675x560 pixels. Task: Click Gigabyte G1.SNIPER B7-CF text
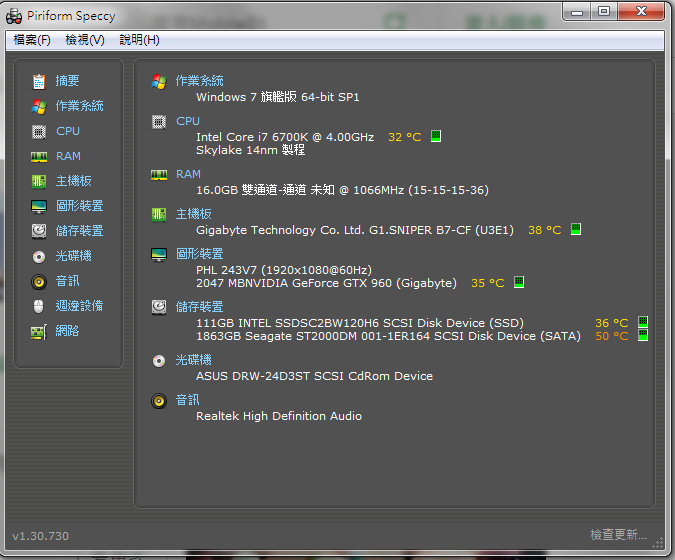(x=355, y=230)
